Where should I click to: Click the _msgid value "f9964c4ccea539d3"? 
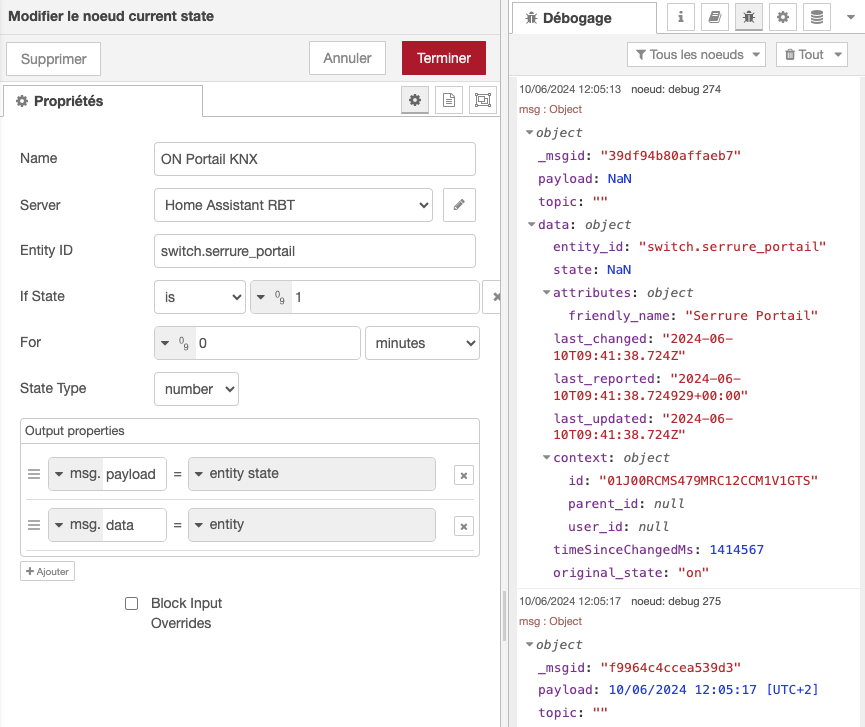point(670,667)
